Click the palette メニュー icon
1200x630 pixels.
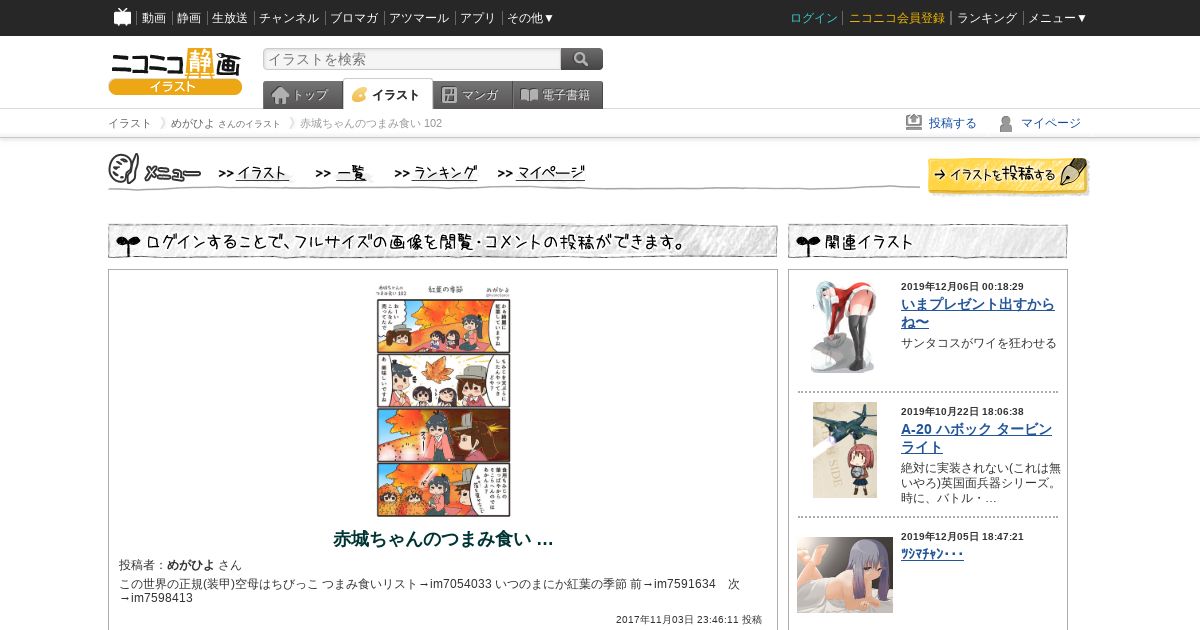(123, 169)
